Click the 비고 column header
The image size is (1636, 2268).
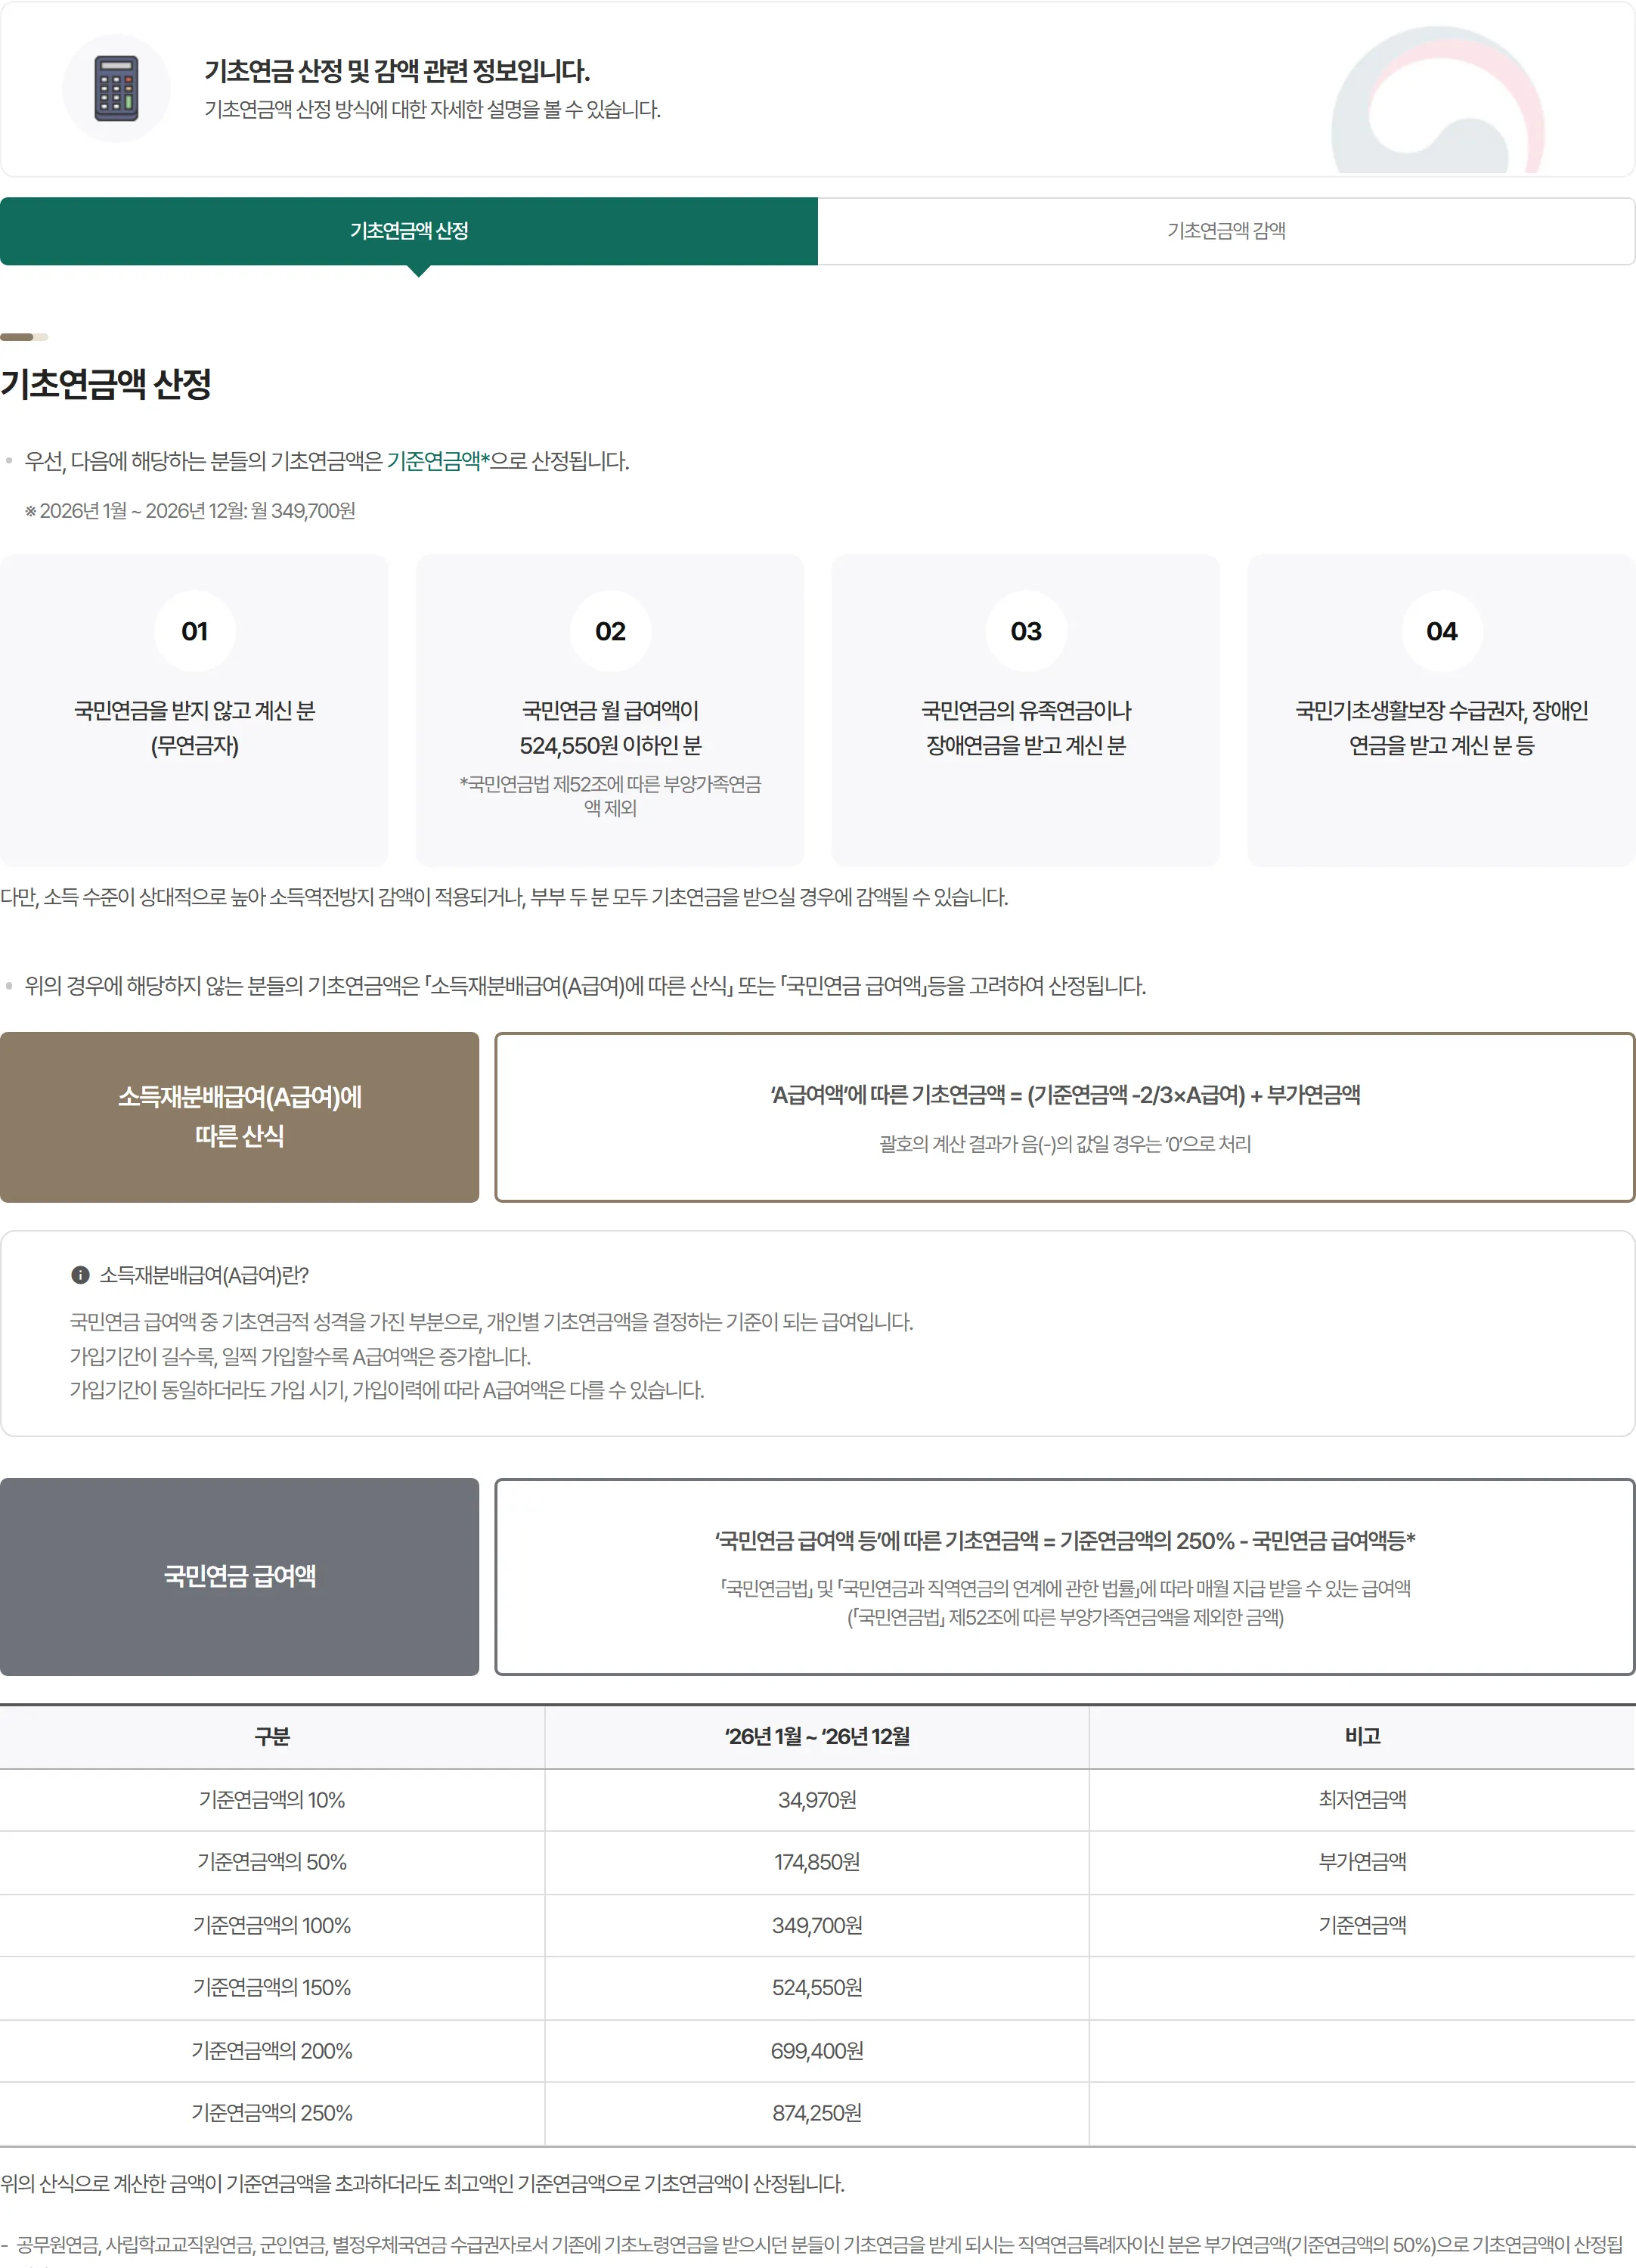1362,1737
